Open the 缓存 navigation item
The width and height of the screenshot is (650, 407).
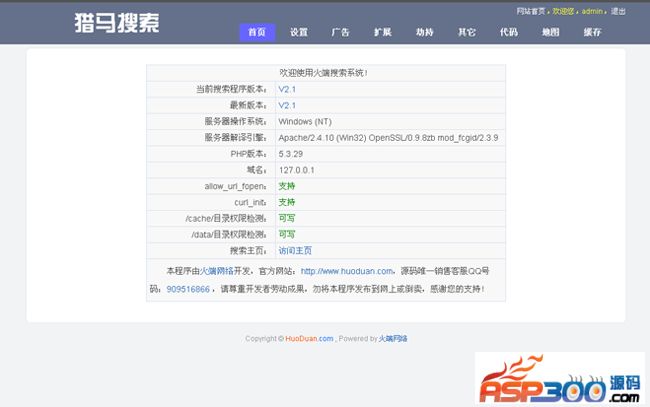[x=592, y=32]
